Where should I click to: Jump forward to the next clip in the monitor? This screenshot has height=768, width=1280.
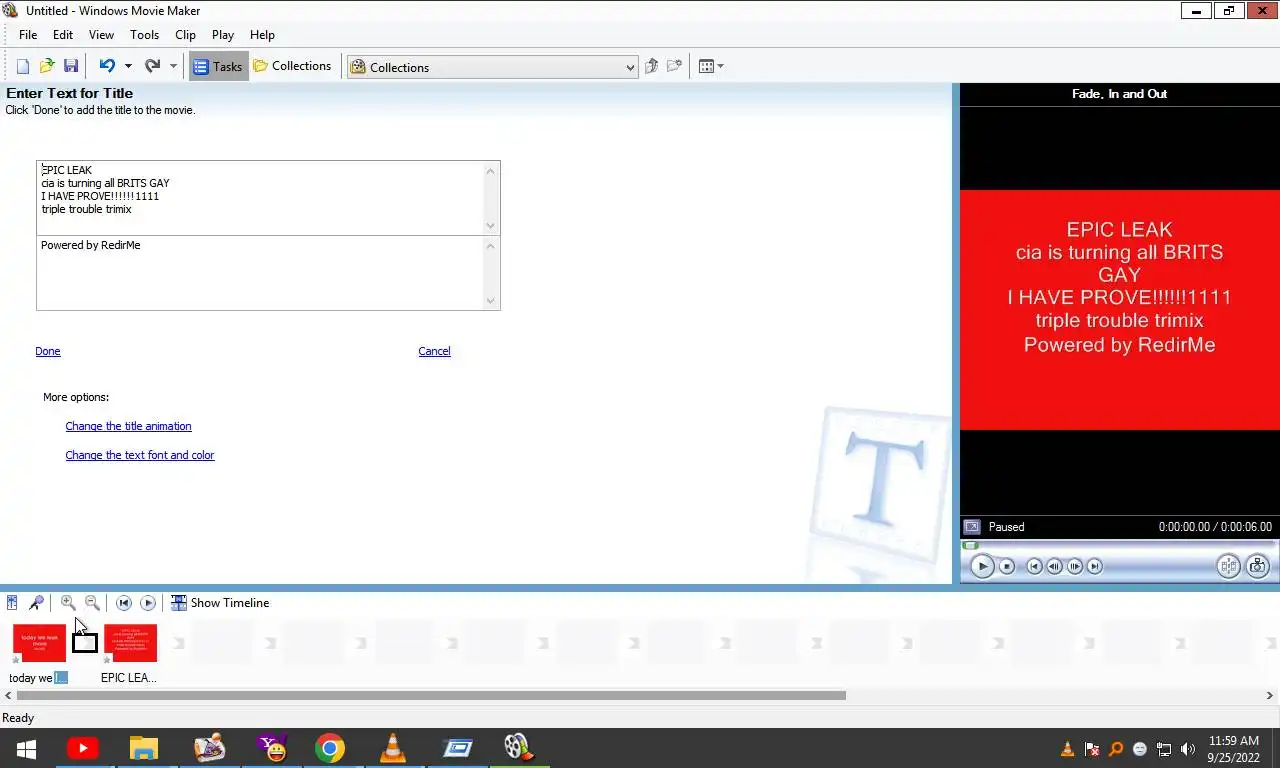pos(1095,566)
